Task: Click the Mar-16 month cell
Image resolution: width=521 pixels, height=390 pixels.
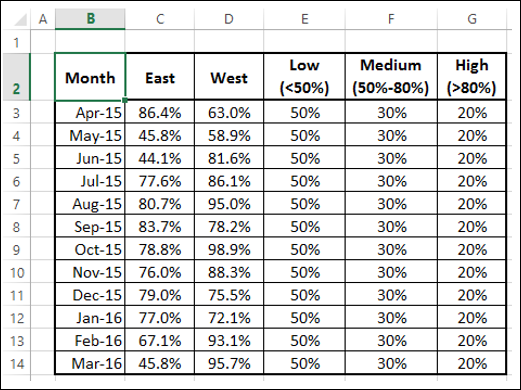Action: (x=90, y=363)
